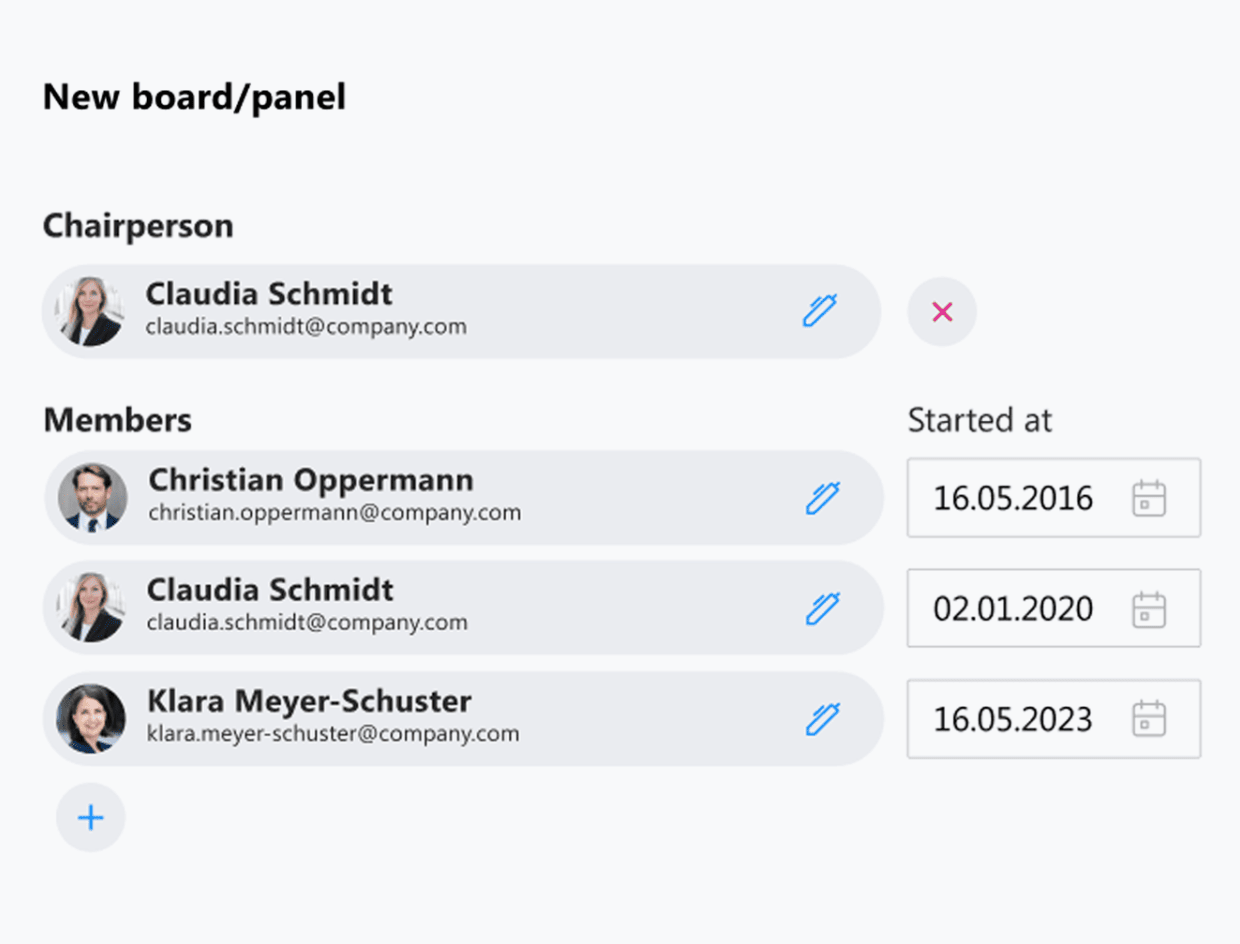Click Christian Oppermann's avatar photo
The height and width of the screenshot is (944, 1240).
(x=92, y=497)
